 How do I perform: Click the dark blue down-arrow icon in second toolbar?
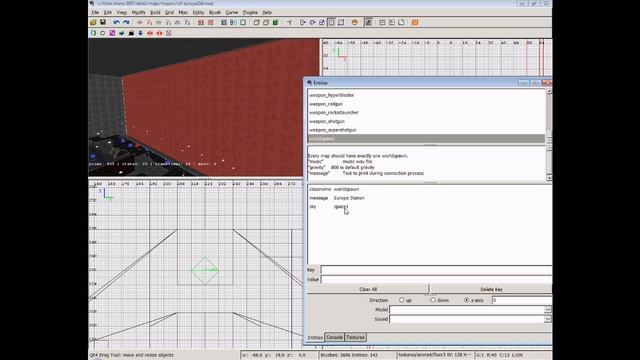click(141, 33)
